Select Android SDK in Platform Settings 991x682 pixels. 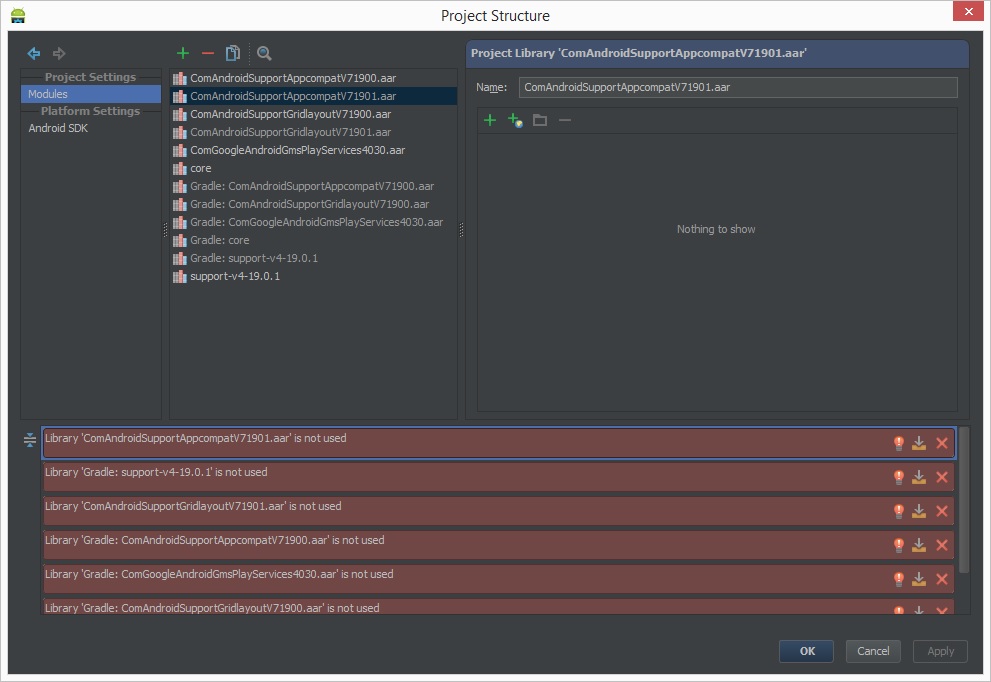pyautogui.click(x=91, y=128)
